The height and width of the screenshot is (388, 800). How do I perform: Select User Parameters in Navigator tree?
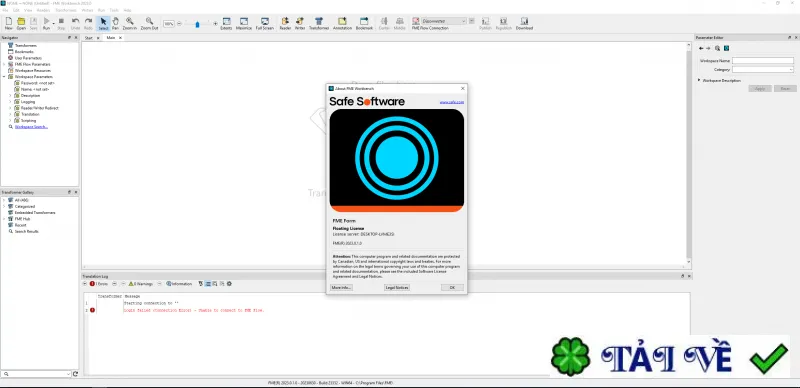tap(28, 58)
